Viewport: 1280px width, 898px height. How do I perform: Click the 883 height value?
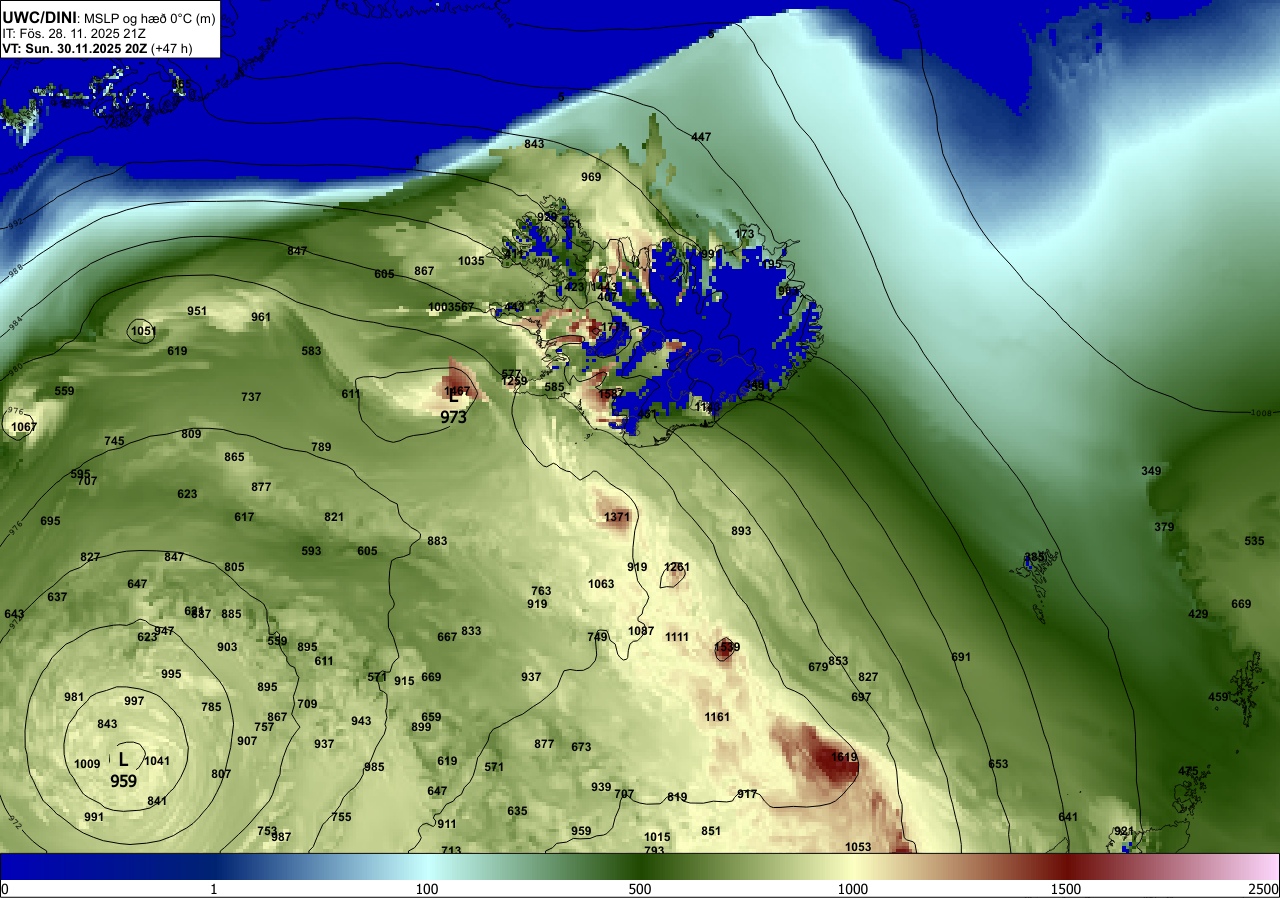tap(437, 541)
